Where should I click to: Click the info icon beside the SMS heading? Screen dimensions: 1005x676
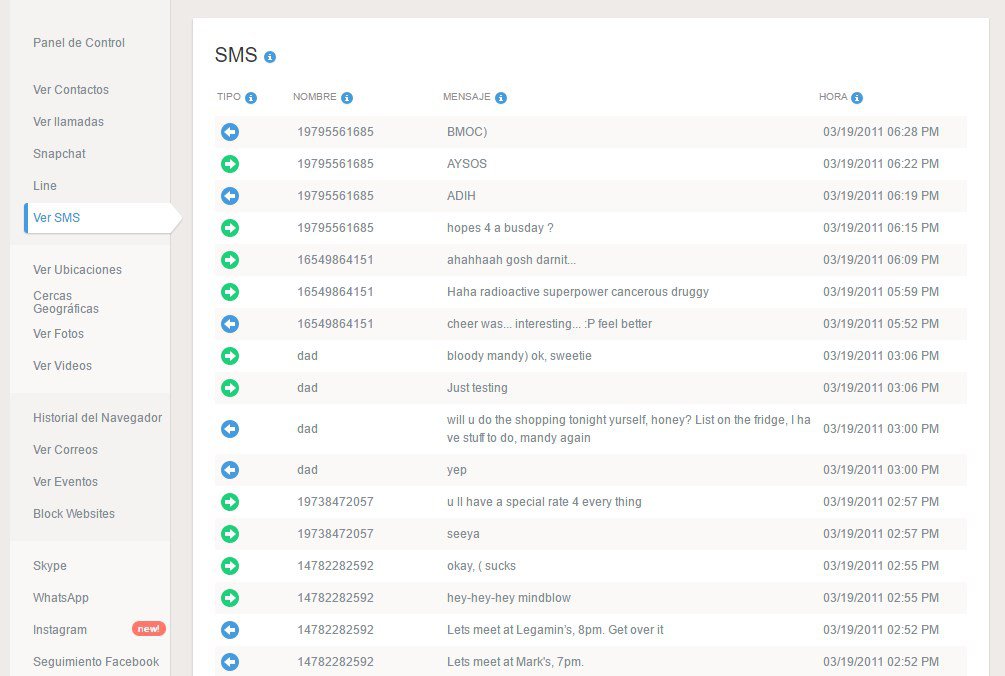pyautogui.click(x=270, y=57)
